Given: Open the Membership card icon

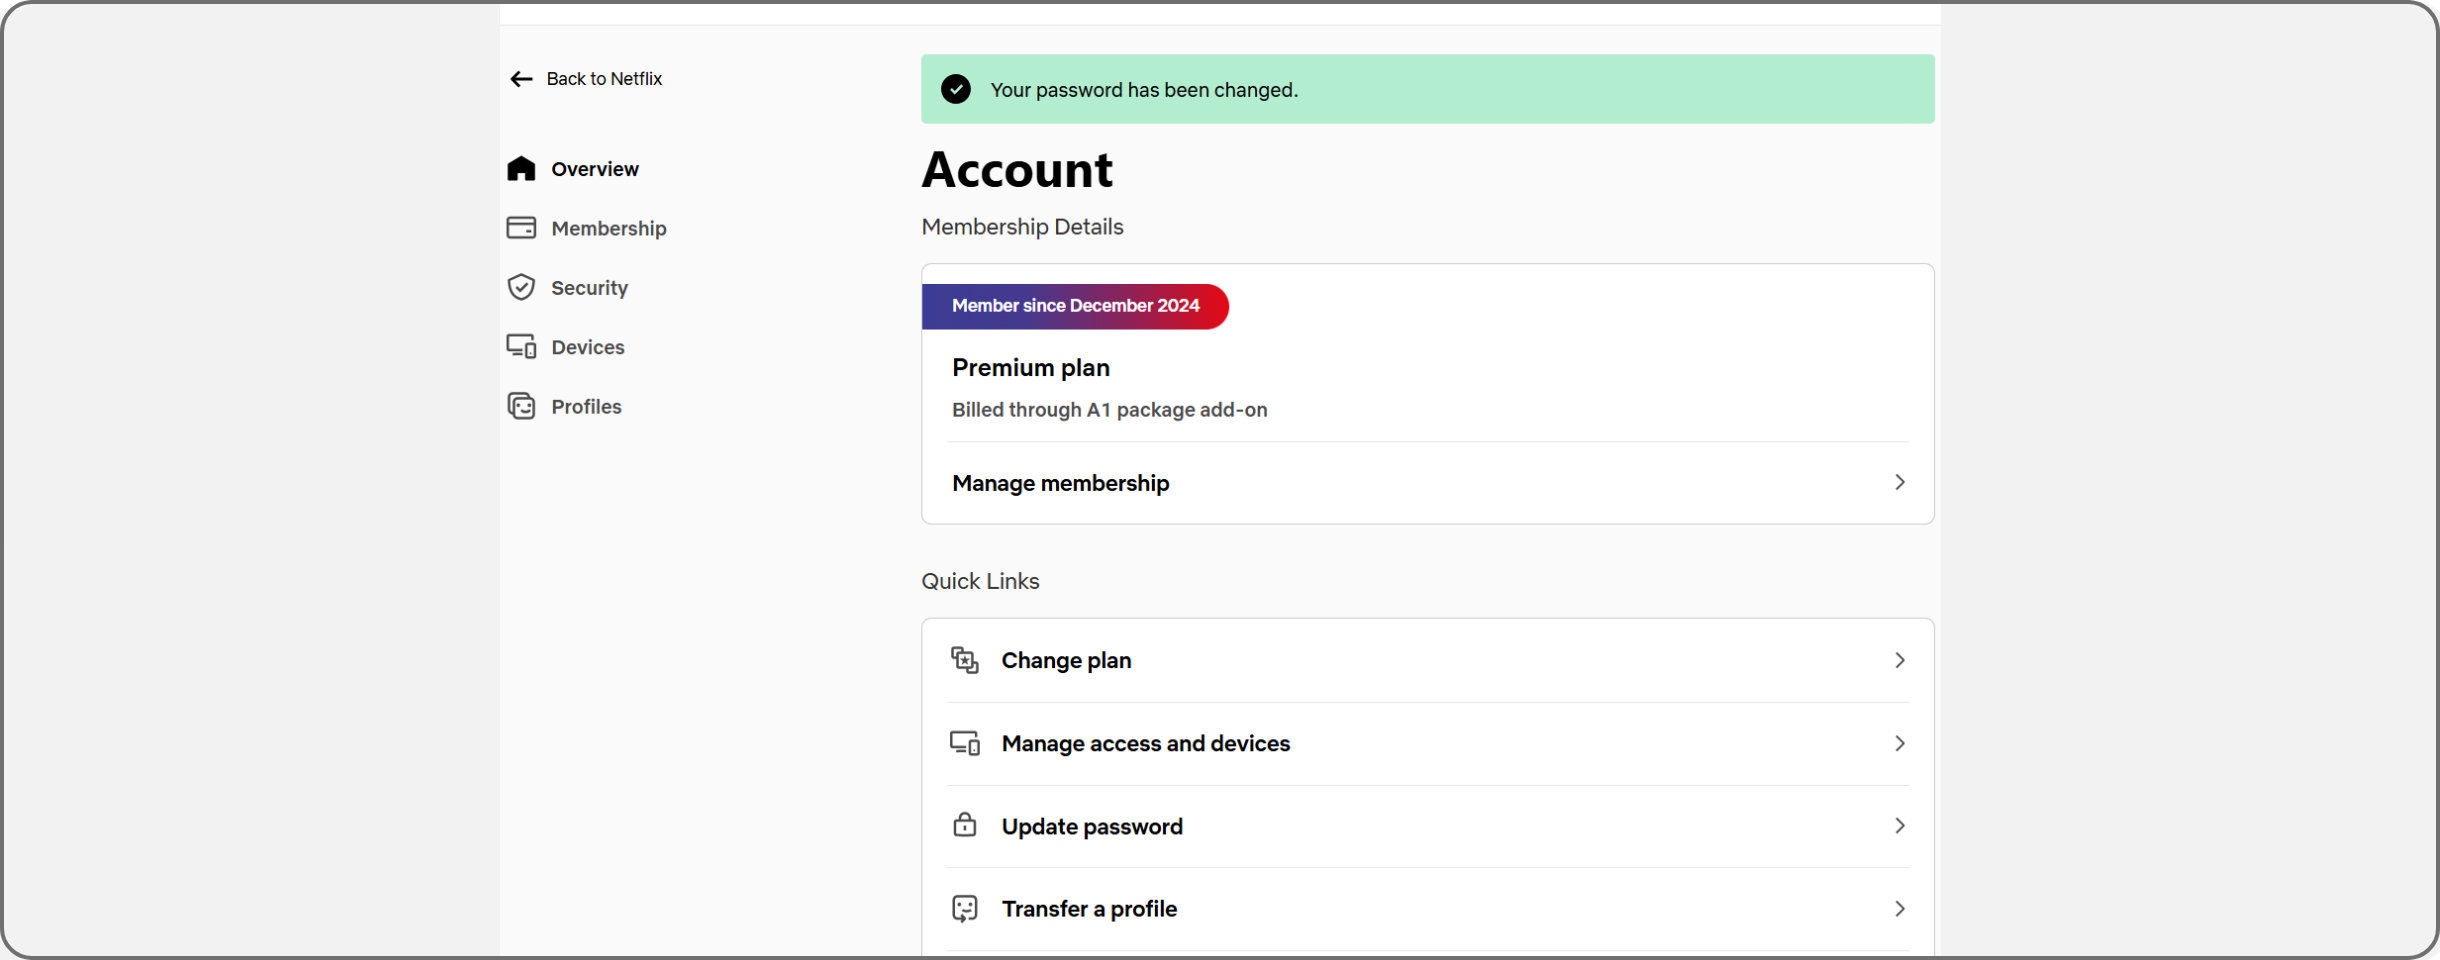Looking at the screenshot, I should [521, 228].
